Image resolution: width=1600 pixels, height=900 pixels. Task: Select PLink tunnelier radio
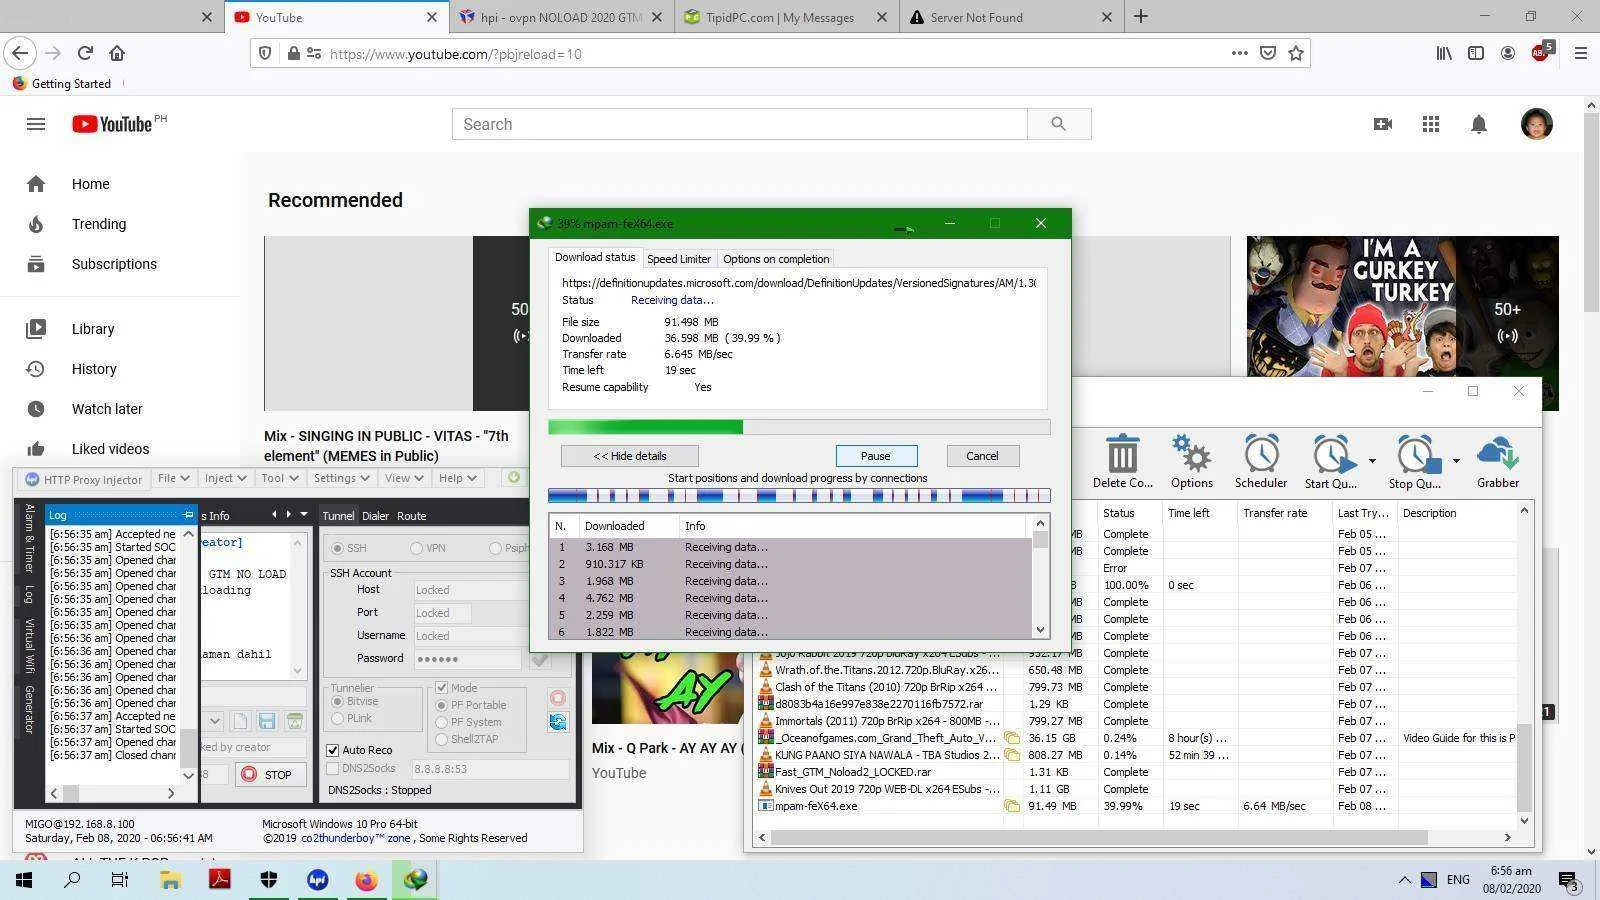[337, 718]
